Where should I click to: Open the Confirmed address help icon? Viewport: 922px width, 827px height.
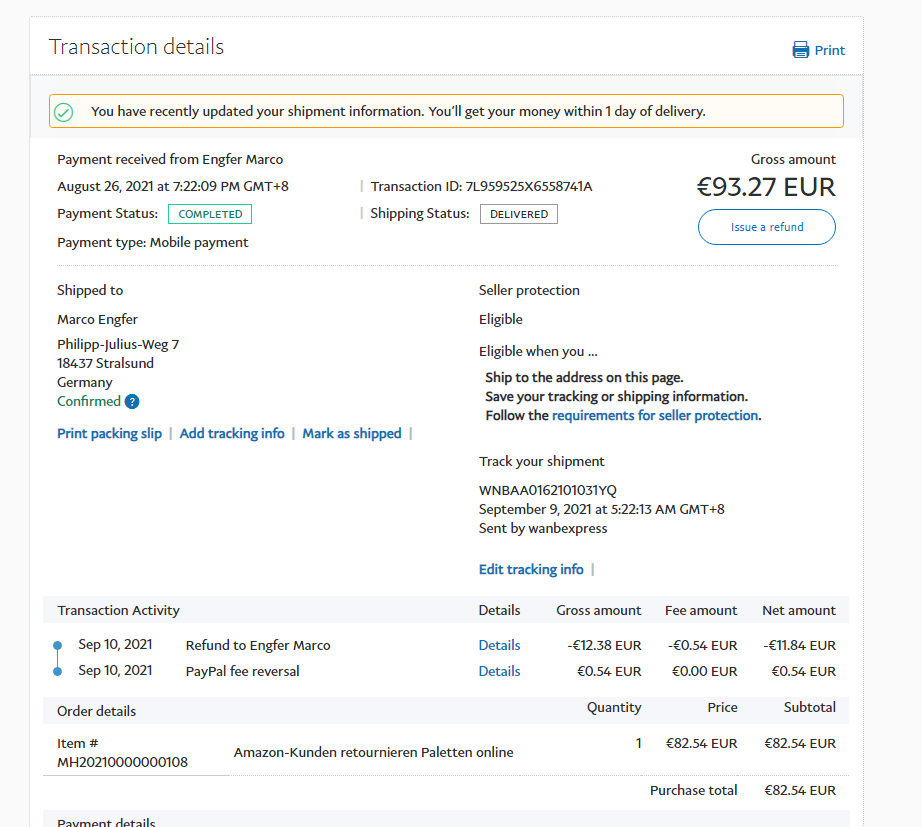tap(132, 402)
